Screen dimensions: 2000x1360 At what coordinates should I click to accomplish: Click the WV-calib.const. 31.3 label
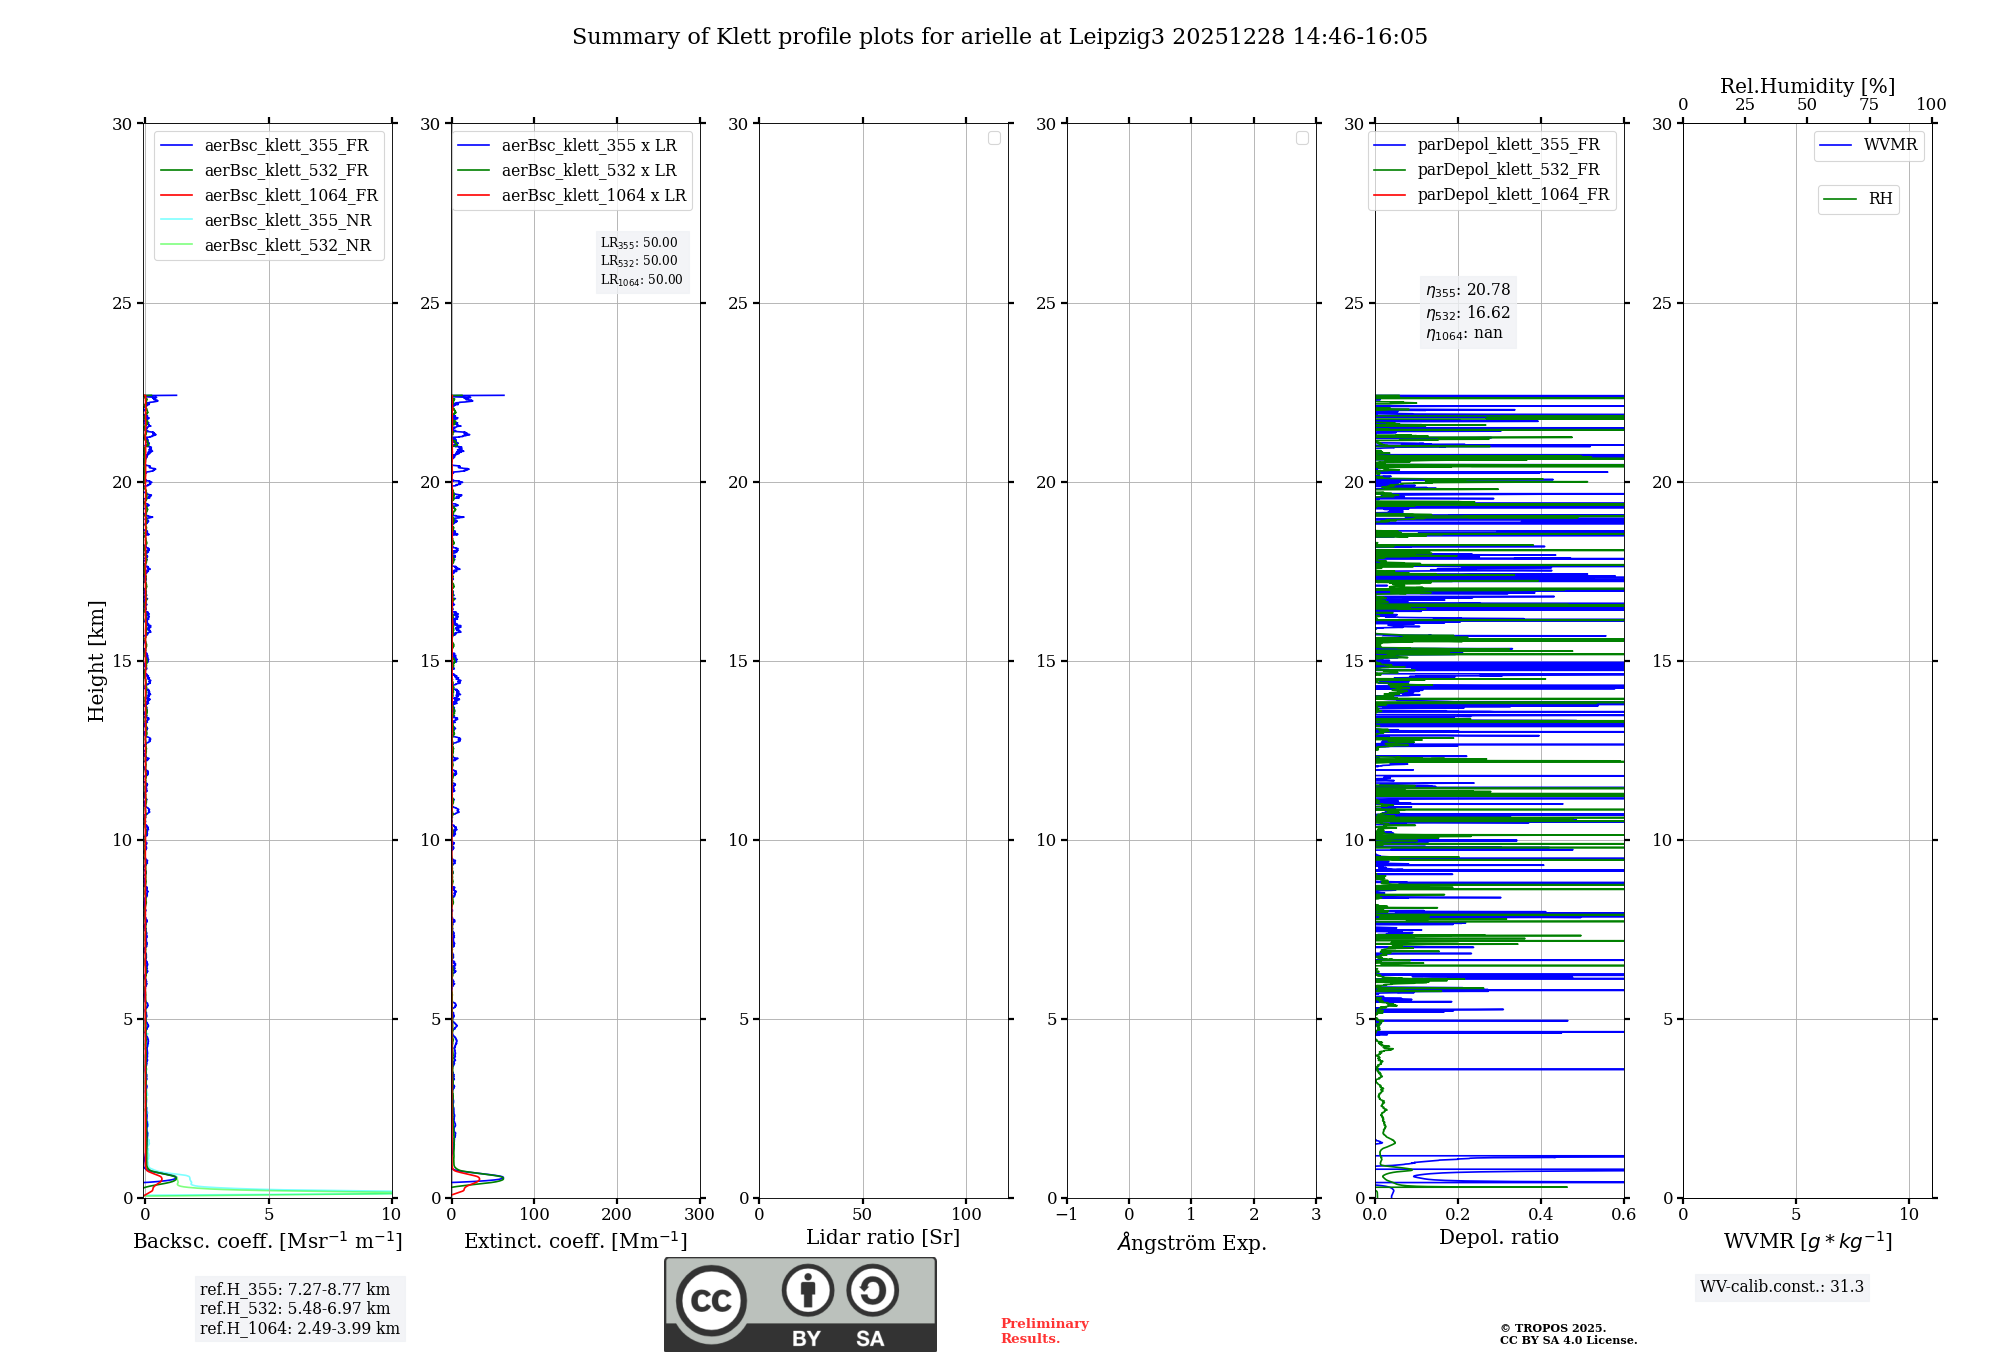(x=1781, y=1287)
